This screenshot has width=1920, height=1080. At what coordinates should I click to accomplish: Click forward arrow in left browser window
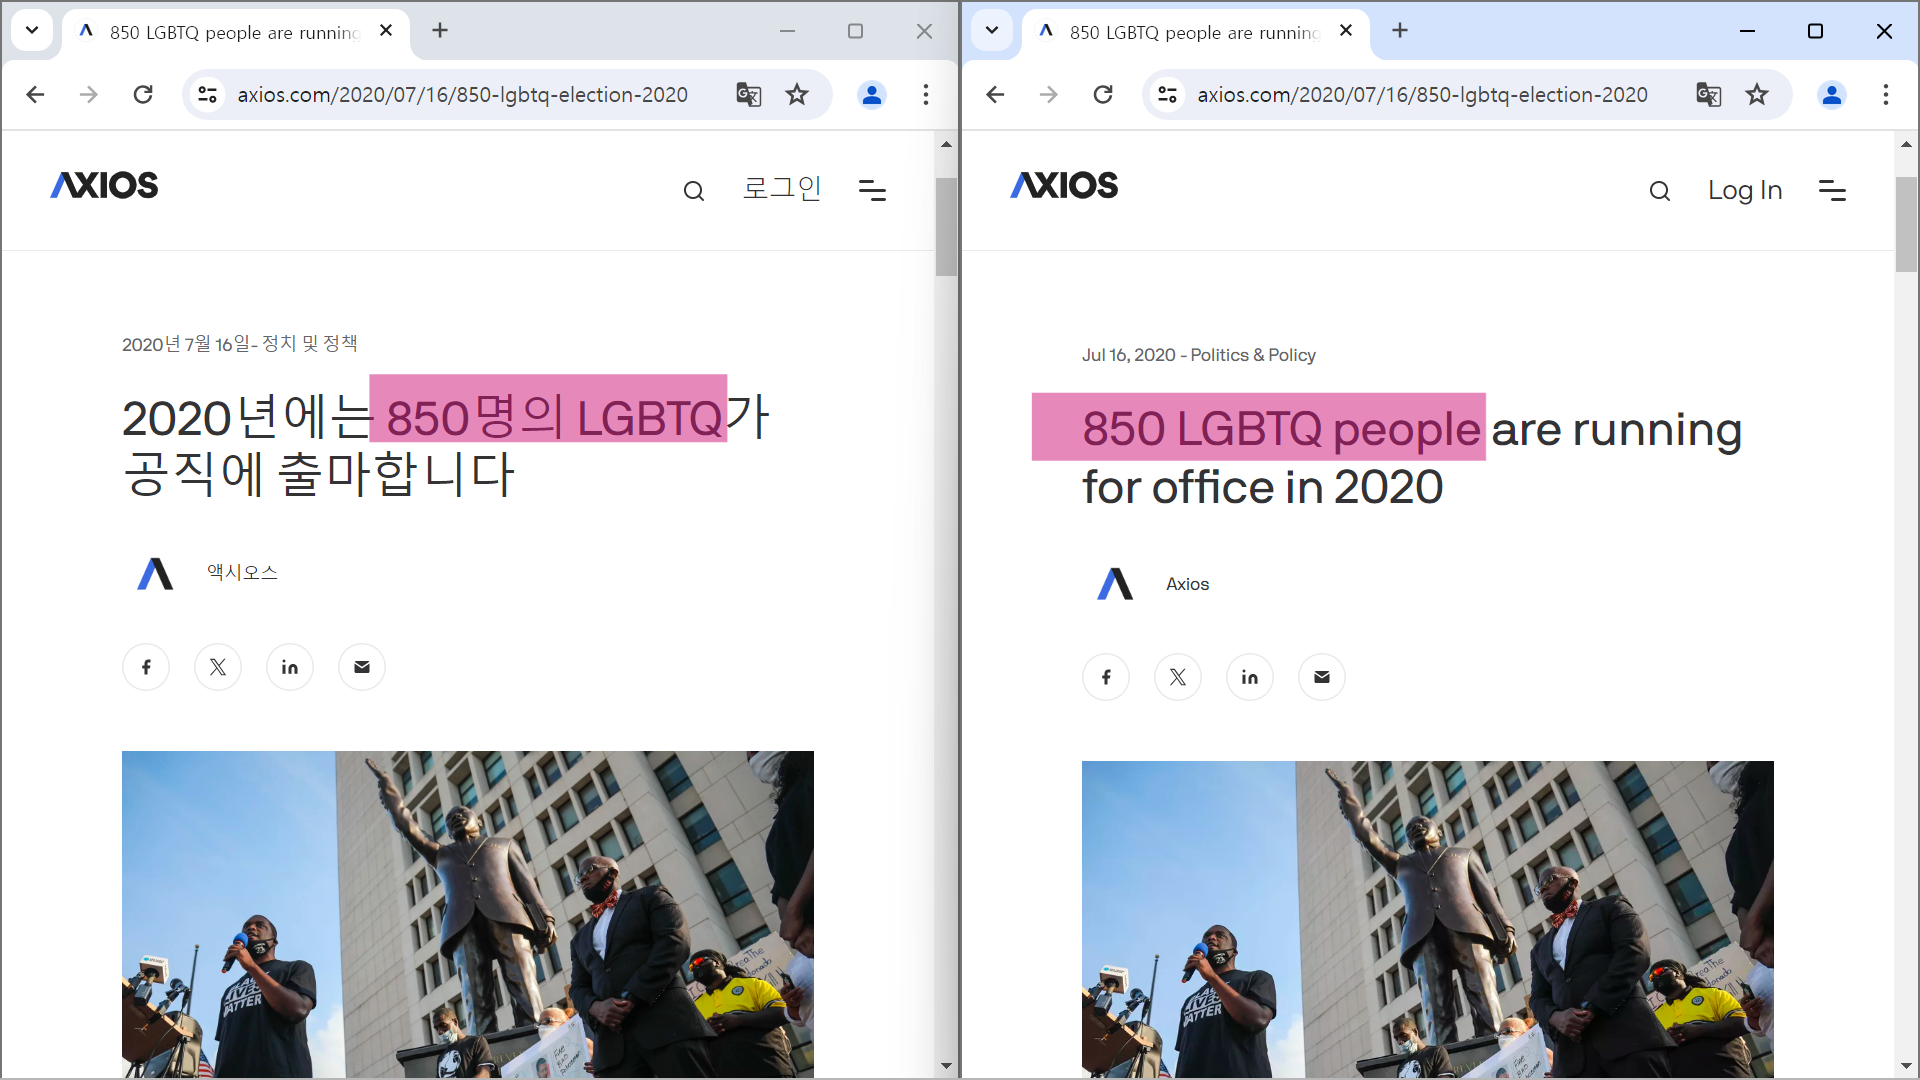(x=89, y=94)
